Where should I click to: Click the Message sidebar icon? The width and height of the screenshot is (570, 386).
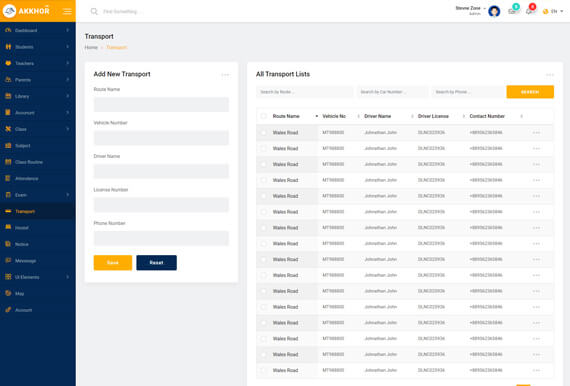(8, 261)
